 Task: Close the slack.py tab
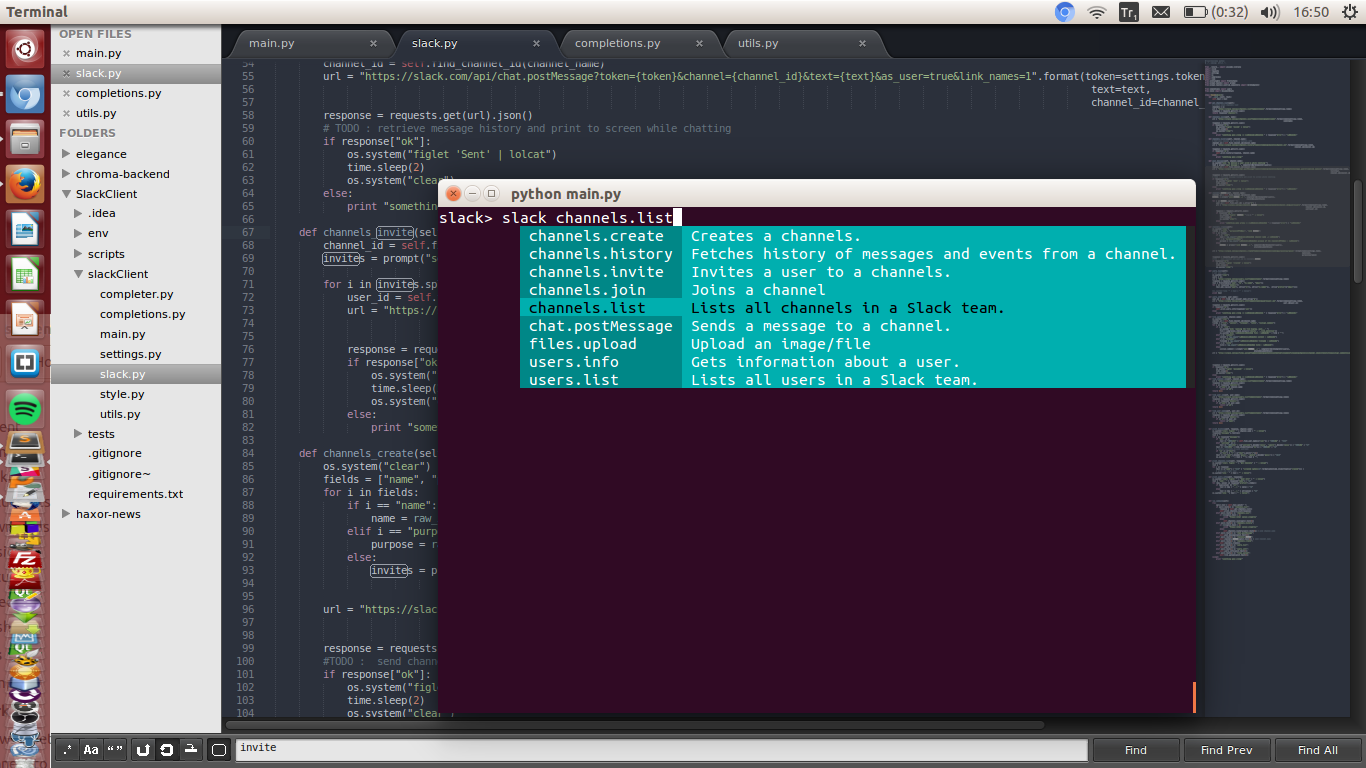tap(537, 44)
